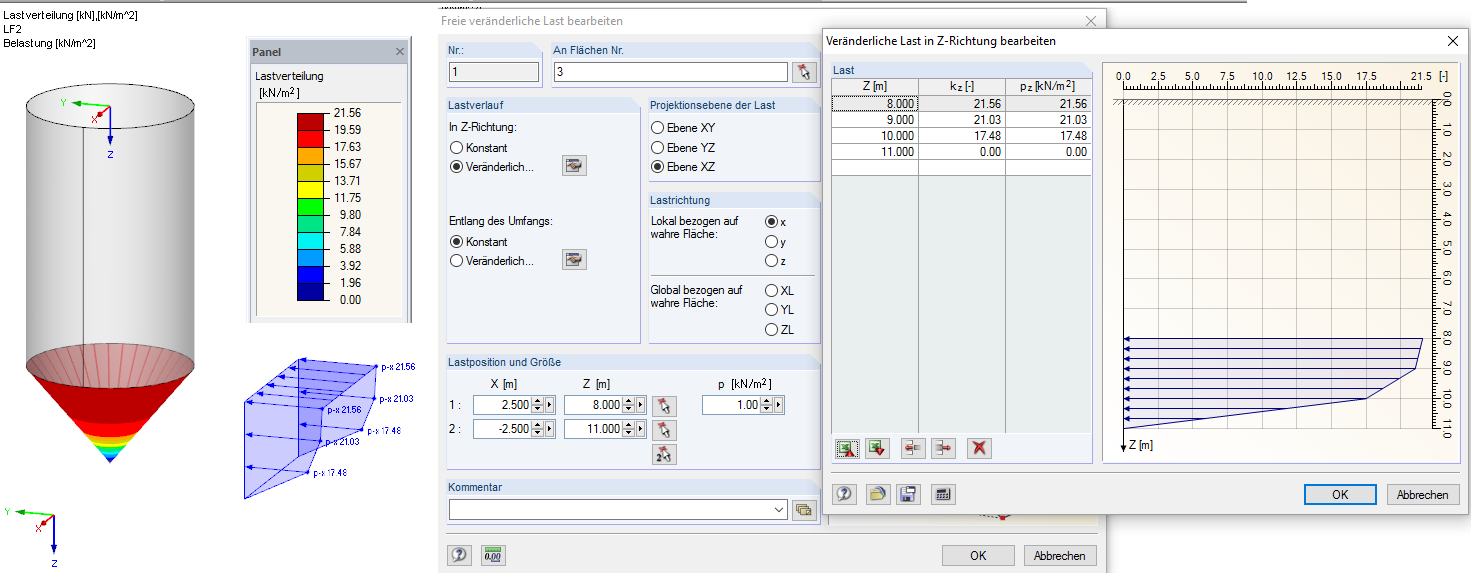This screenshot has height=586, width=1472.
Task: Select table cell pz 21.03
Action: click(x=1048, y=119)
